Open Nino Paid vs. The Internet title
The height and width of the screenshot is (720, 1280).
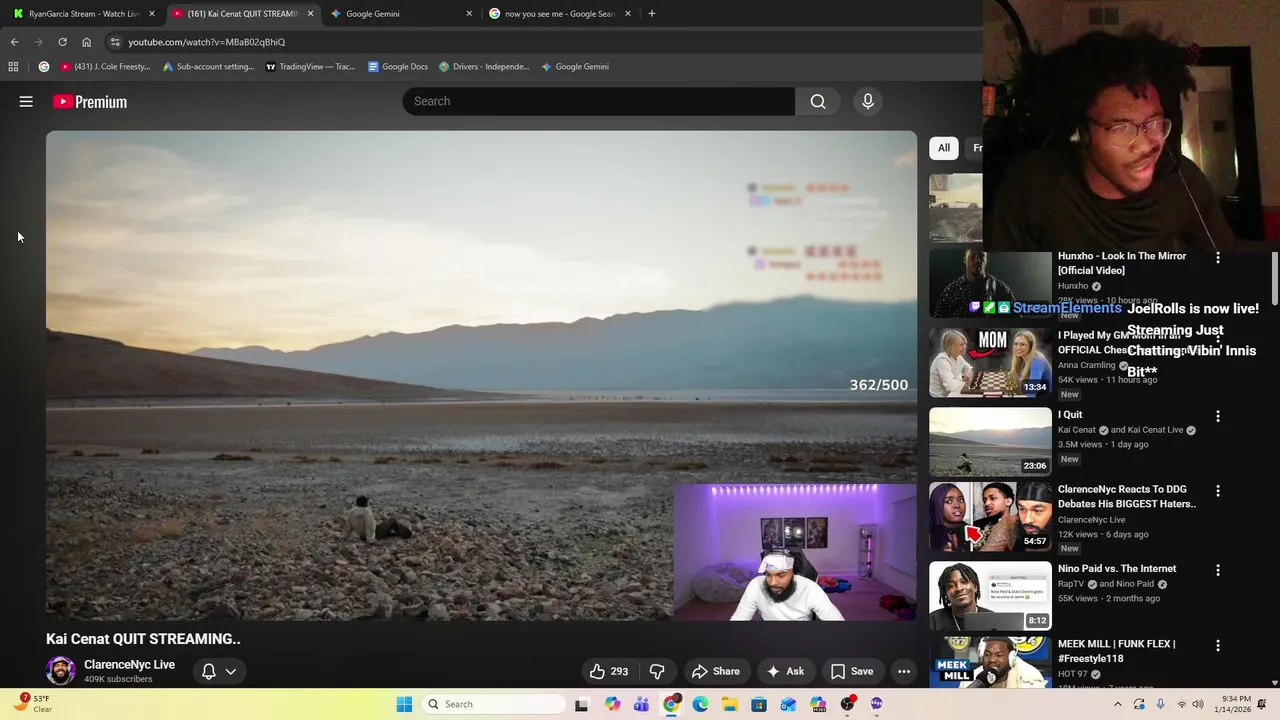(x=1117, y=569)
